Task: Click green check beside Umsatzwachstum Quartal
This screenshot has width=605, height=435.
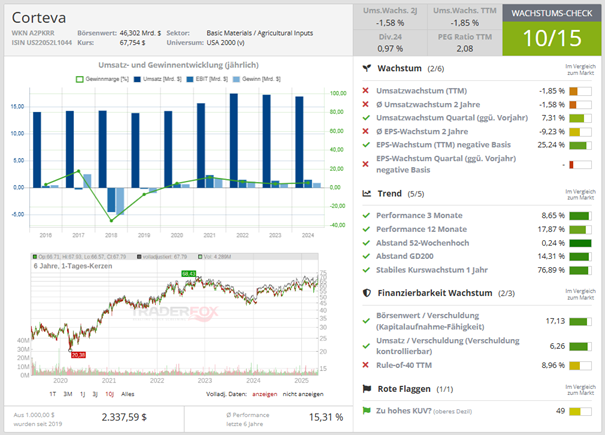Action: pyautogui.click(x=366, y=118)
